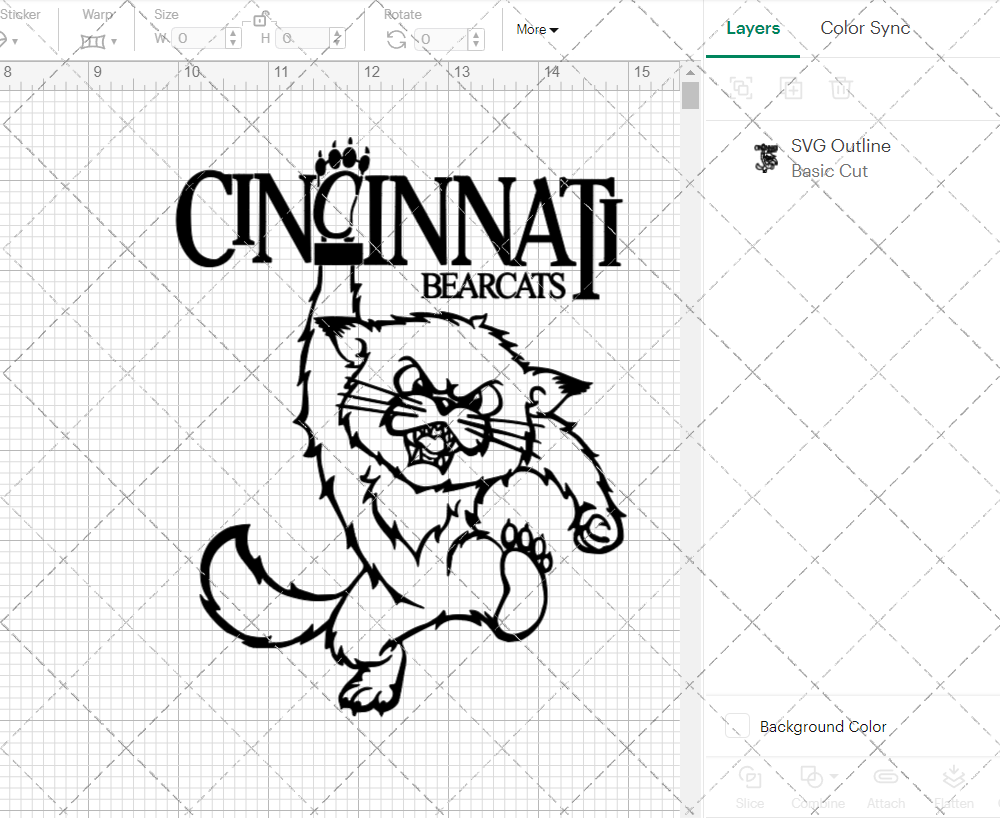
Task: Open the Background Color swatch
Action: click(x=737, y=727)
